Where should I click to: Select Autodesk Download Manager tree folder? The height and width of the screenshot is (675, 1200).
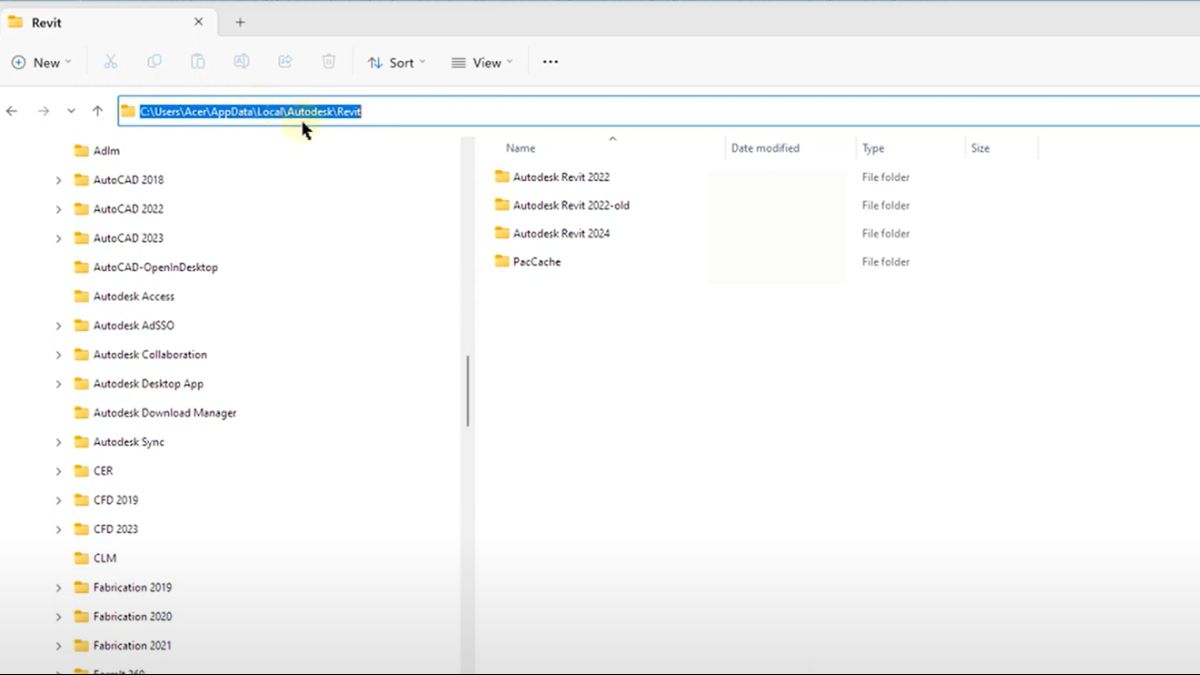(165, 413)
